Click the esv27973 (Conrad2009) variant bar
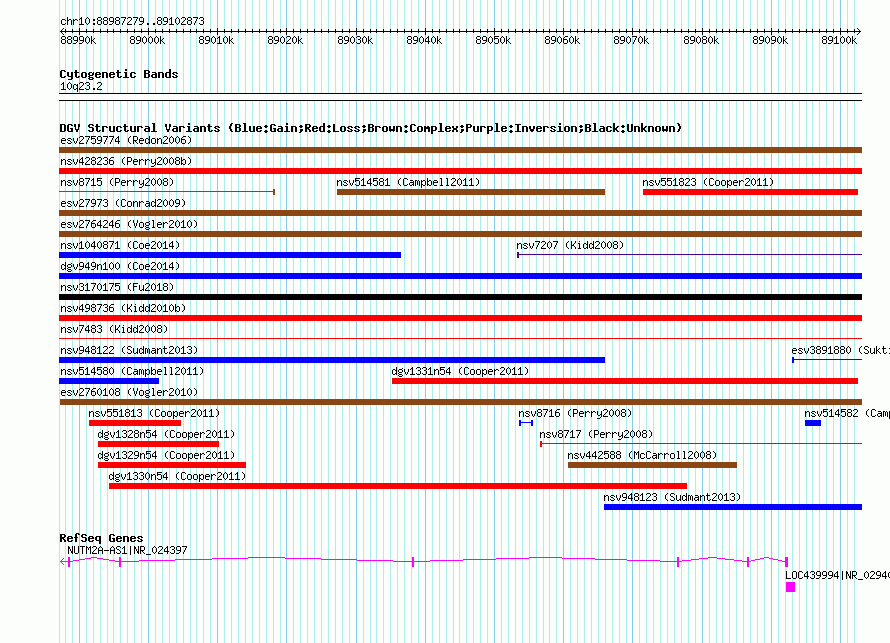This screenshot has width=890, height=643. (460, 213)
